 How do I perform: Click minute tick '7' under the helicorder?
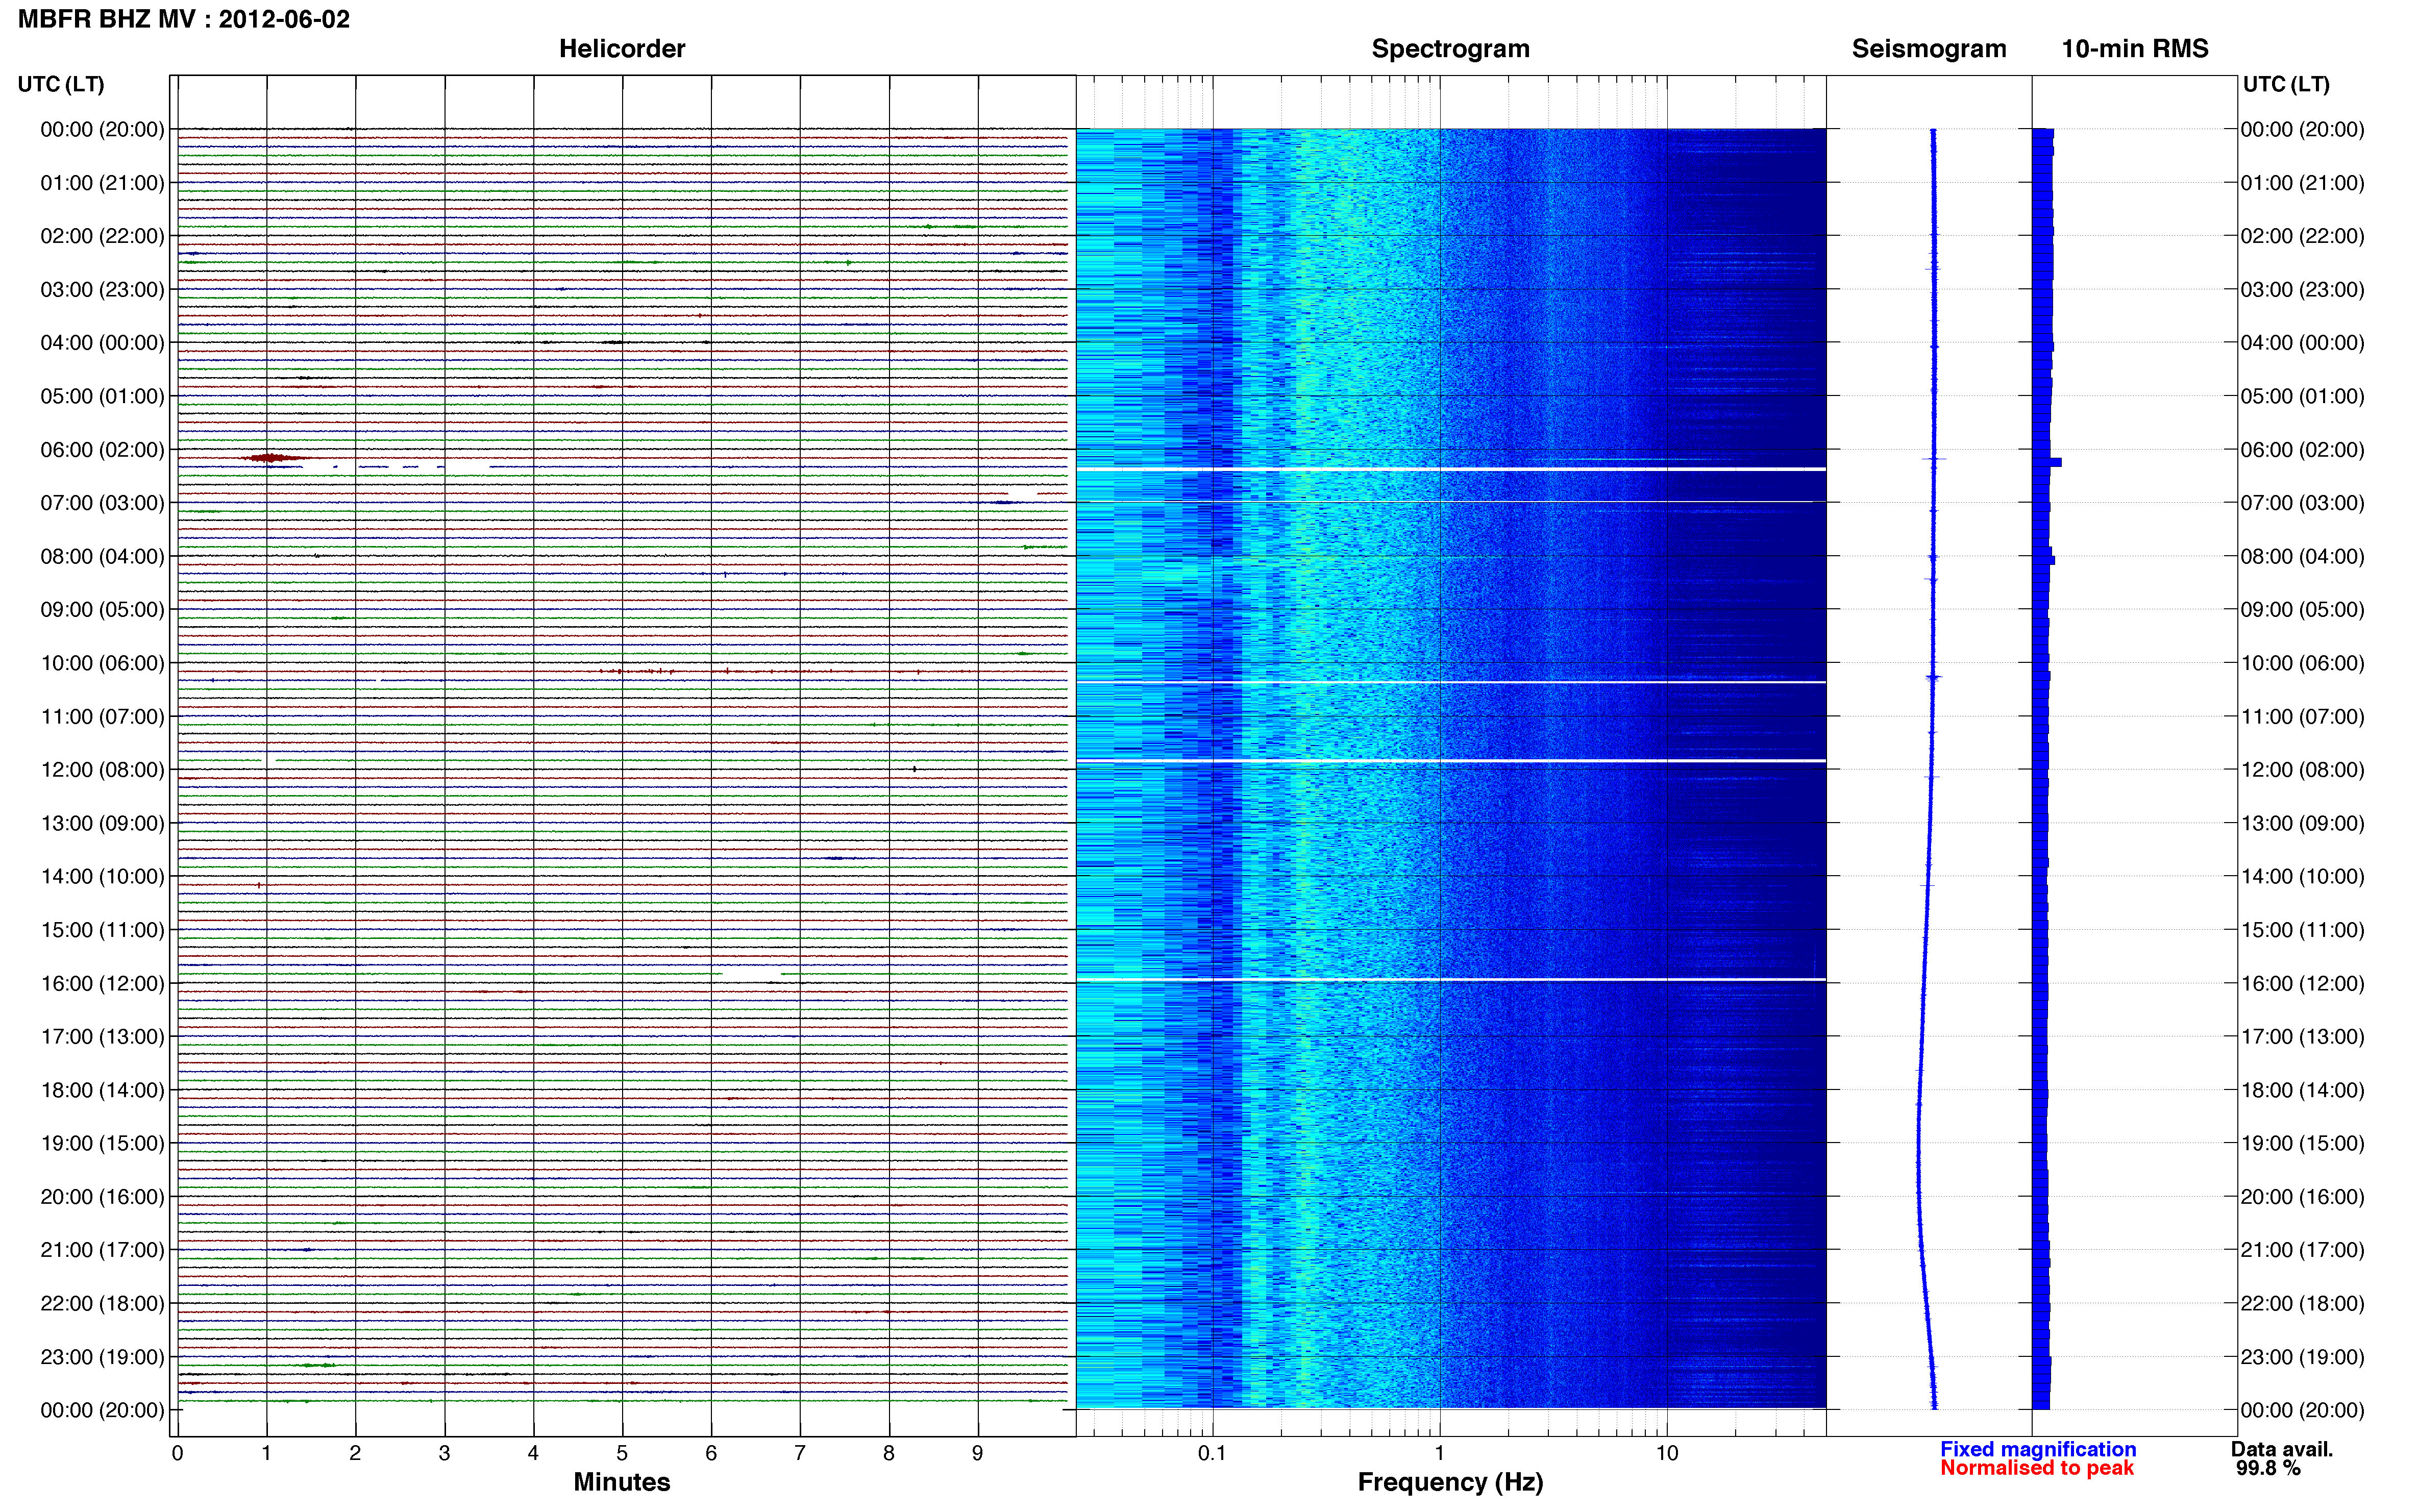click(800, 1453)
